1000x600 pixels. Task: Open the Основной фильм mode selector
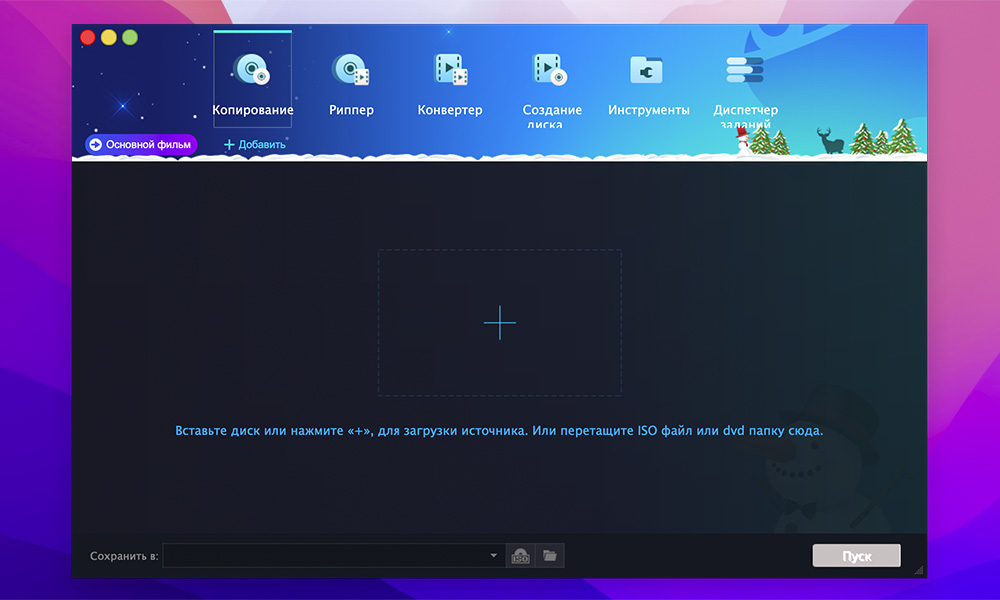coord(141,145)
